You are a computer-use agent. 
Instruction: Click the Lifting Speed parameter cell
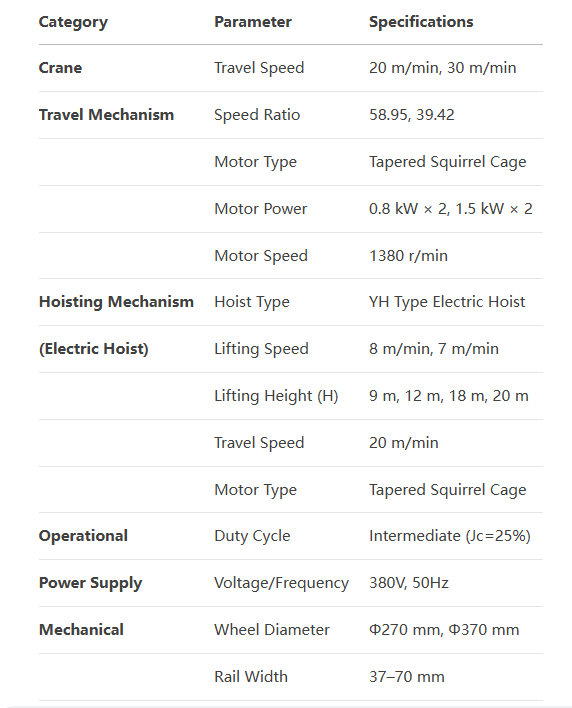click(261, 349)
